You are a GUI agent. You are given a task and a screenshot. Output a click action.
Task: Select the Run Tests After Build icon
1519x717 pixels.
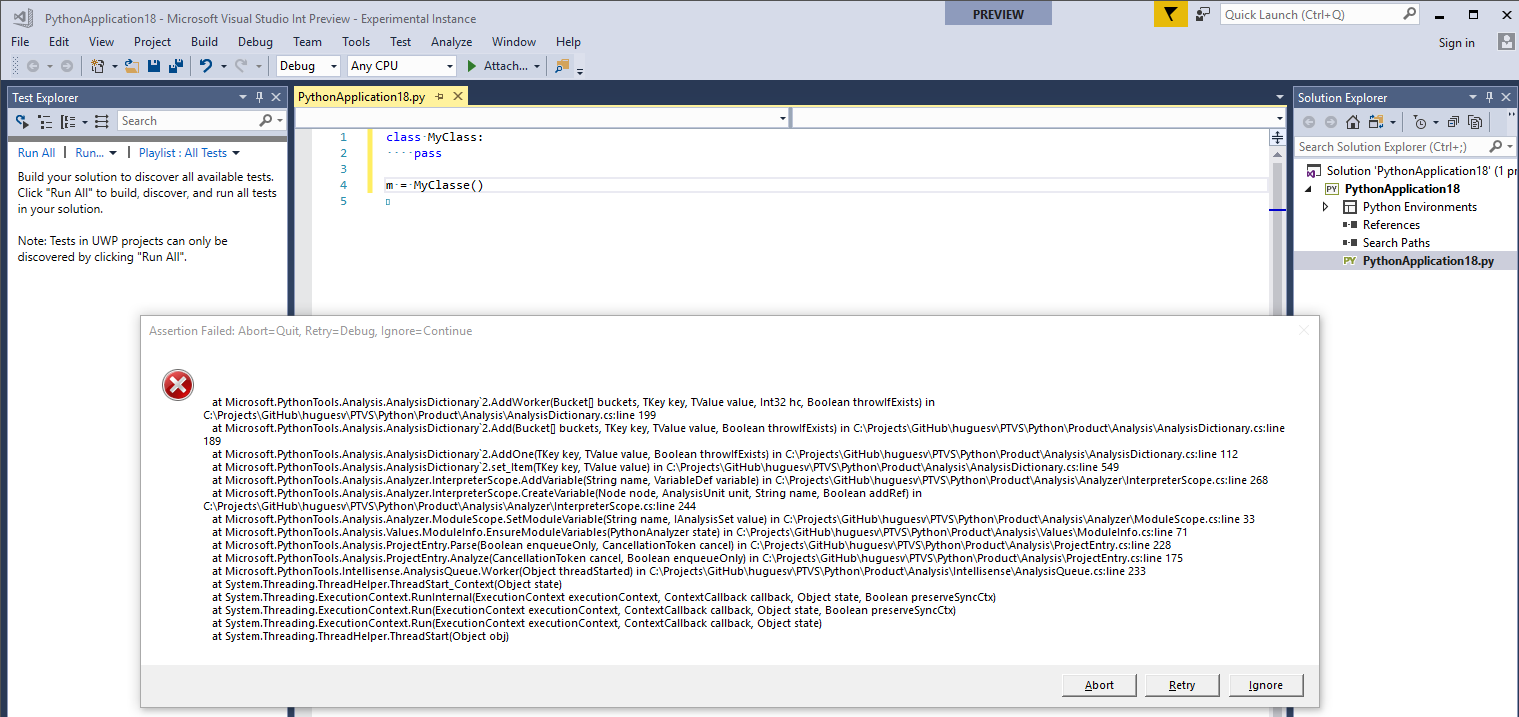tap(21, 121)
